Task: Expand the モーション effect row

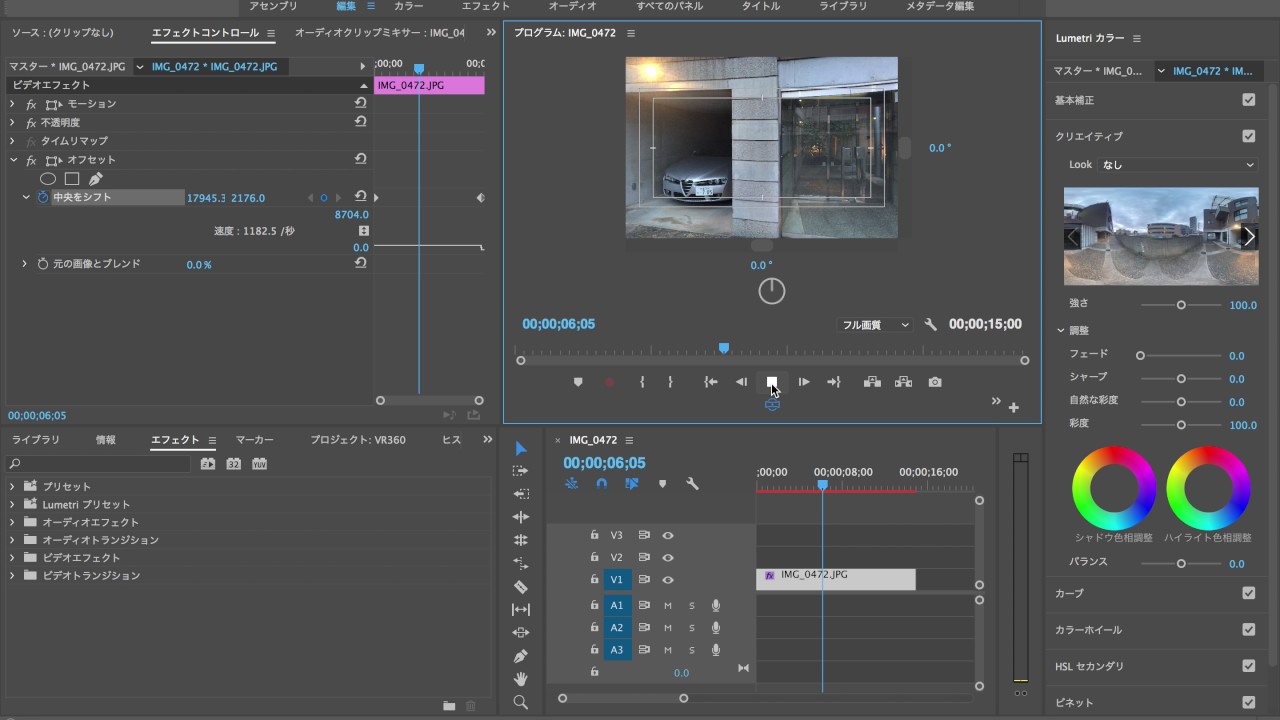Action: 12,104
